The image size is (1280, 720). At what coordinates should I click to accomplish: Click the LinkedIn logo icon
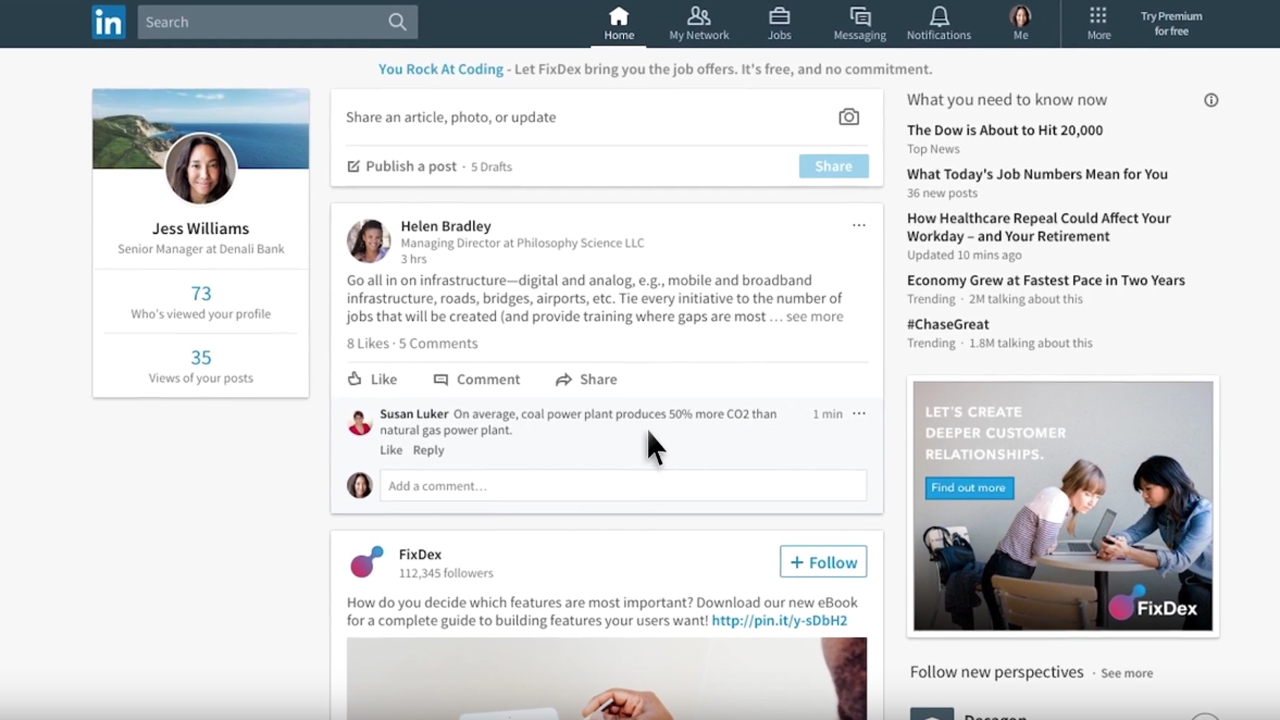click(x=108, y=22)
